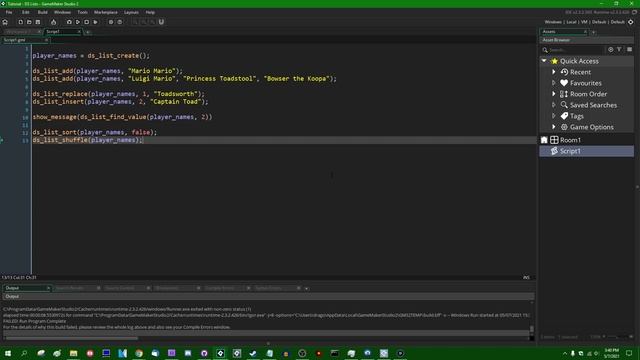Expand the Room Order folder
Screen dimensions: 640x360
(x=554, y=94)
